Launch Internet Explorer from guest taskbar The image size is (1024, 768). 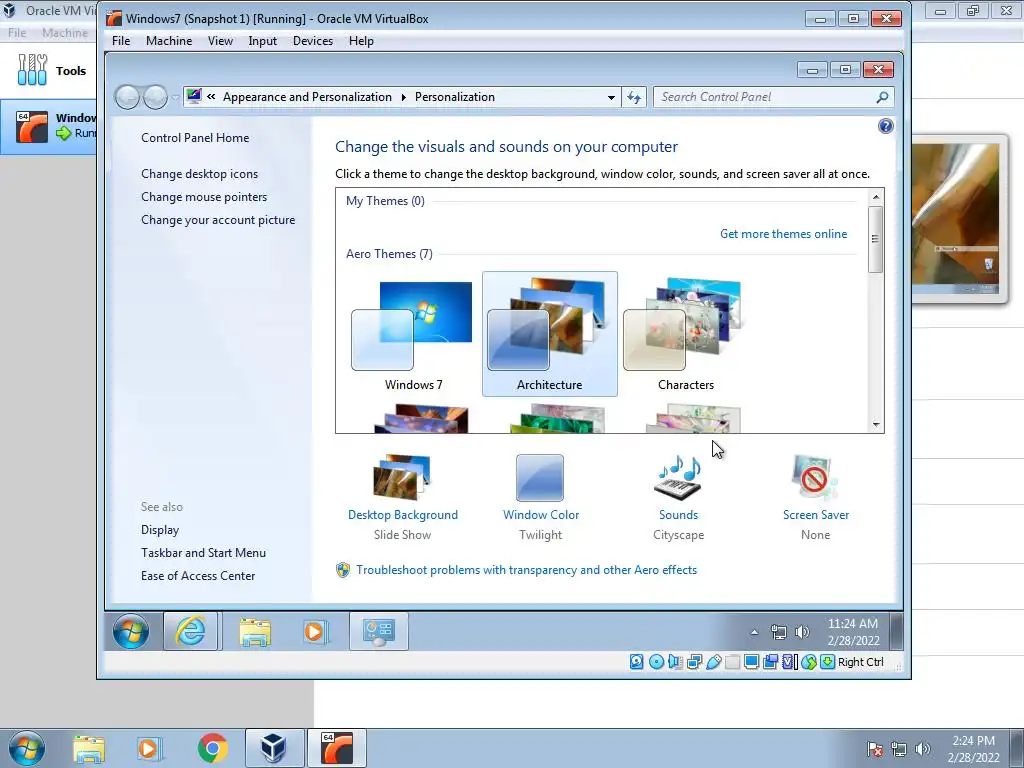tap(190, 631)
